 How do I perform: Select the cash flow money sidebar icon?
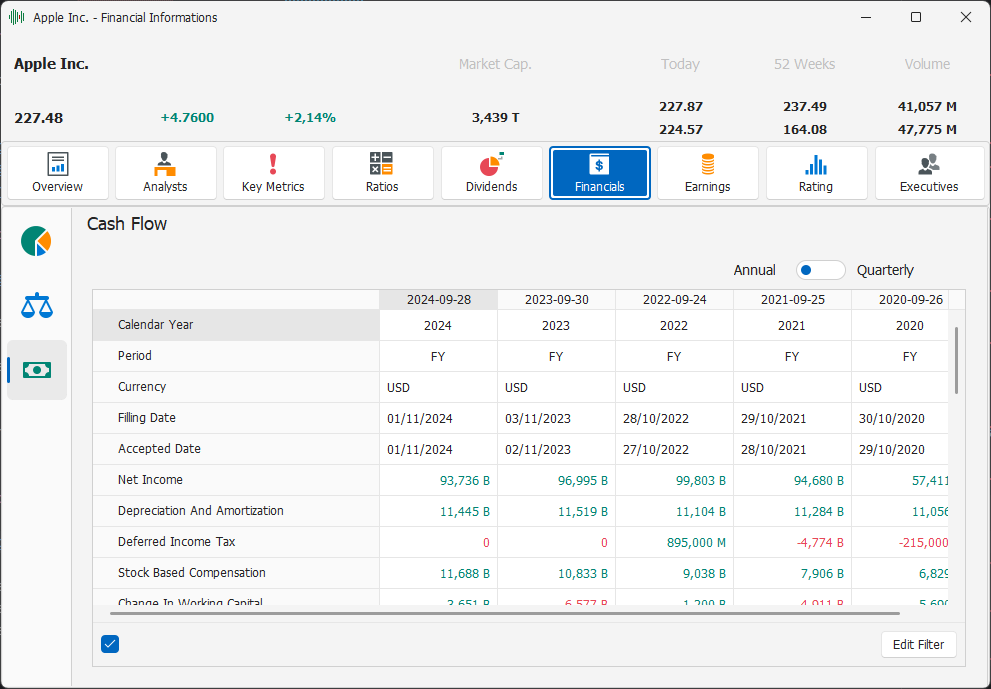pyautogui.click(x=37, y=370)
